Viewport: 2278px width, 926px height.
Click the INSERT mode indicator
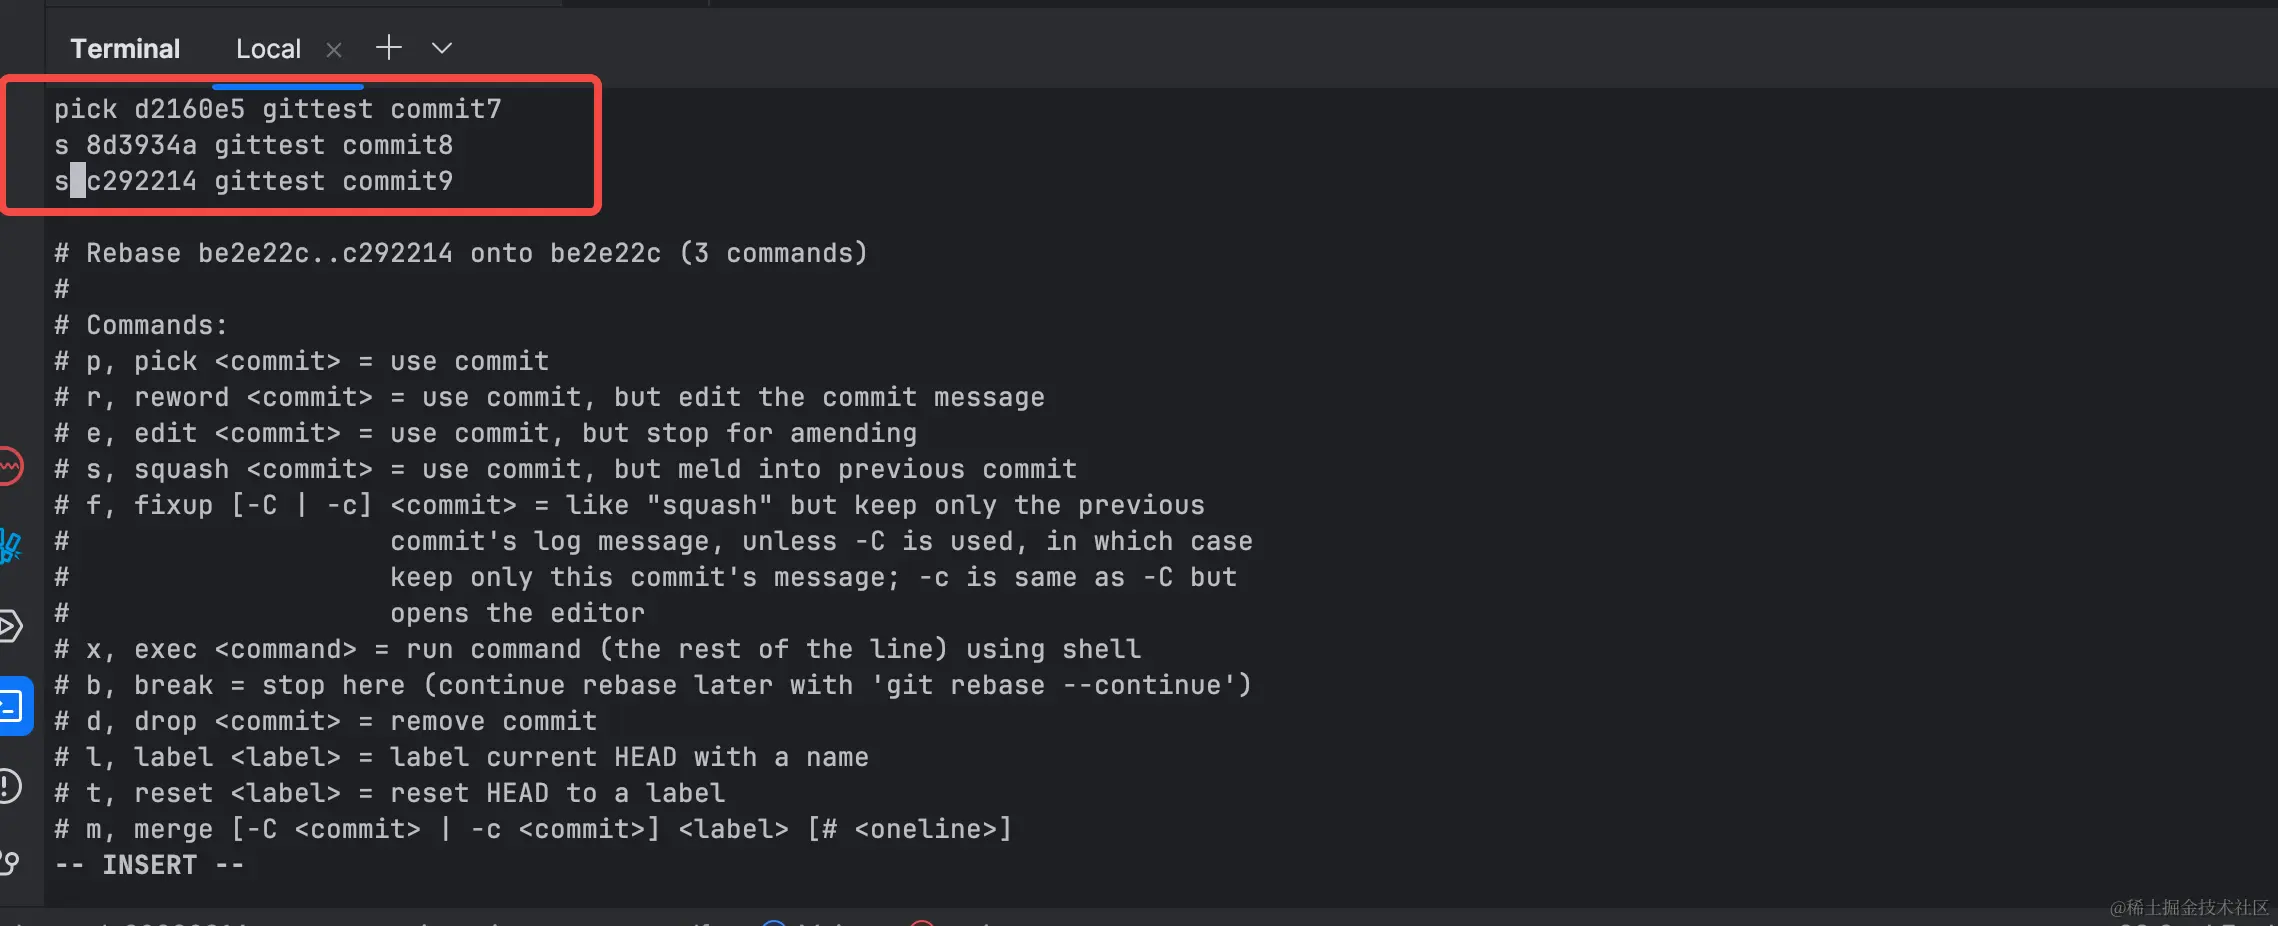[150, 865]
